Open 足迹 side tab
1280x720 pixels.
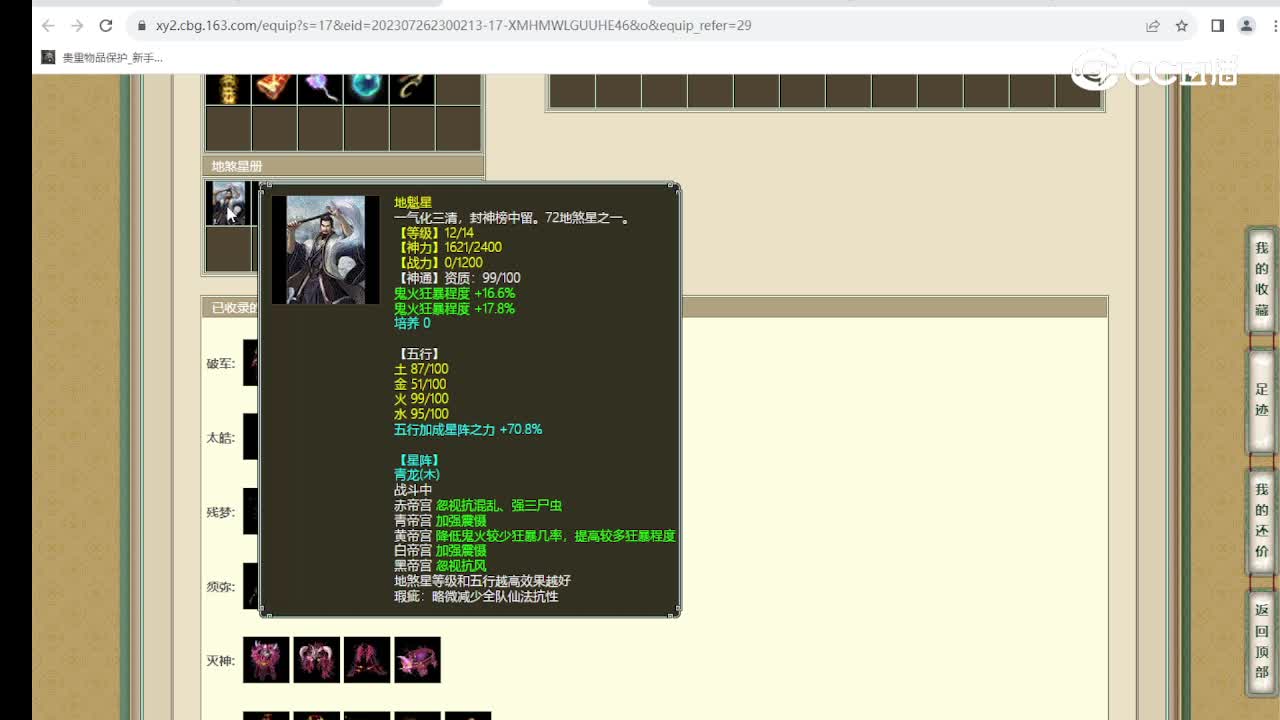pos(1261,400)
